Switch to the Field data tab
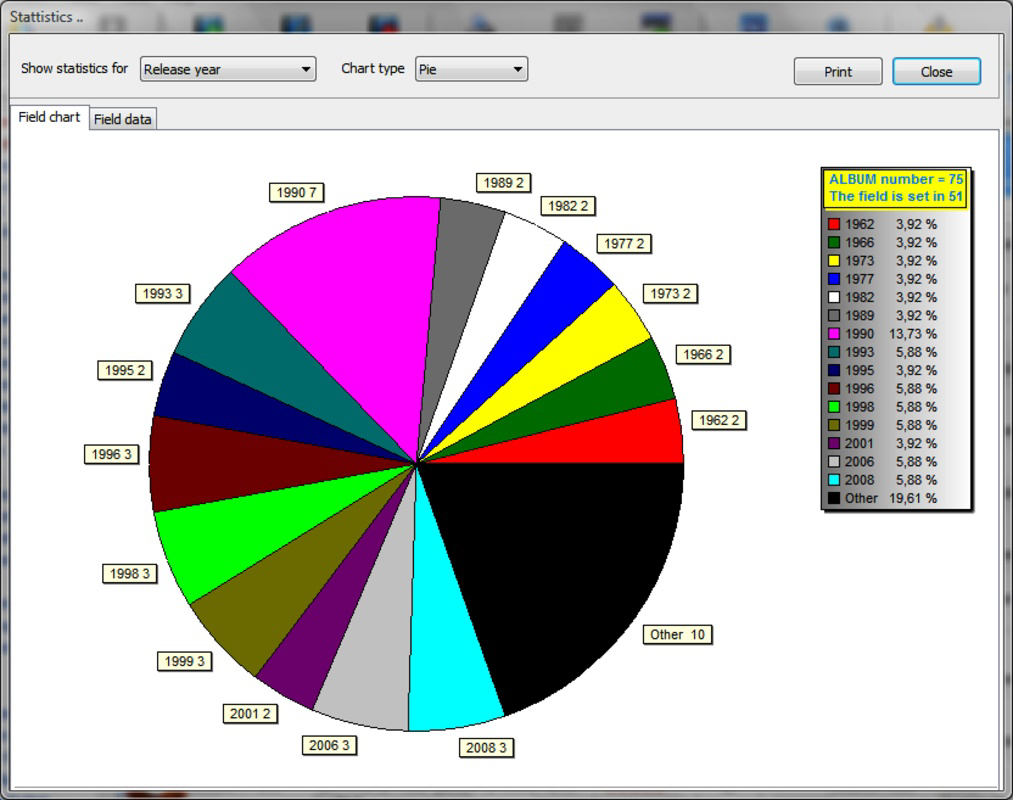This screenshot has height=800, width=1013. point(123,119)
